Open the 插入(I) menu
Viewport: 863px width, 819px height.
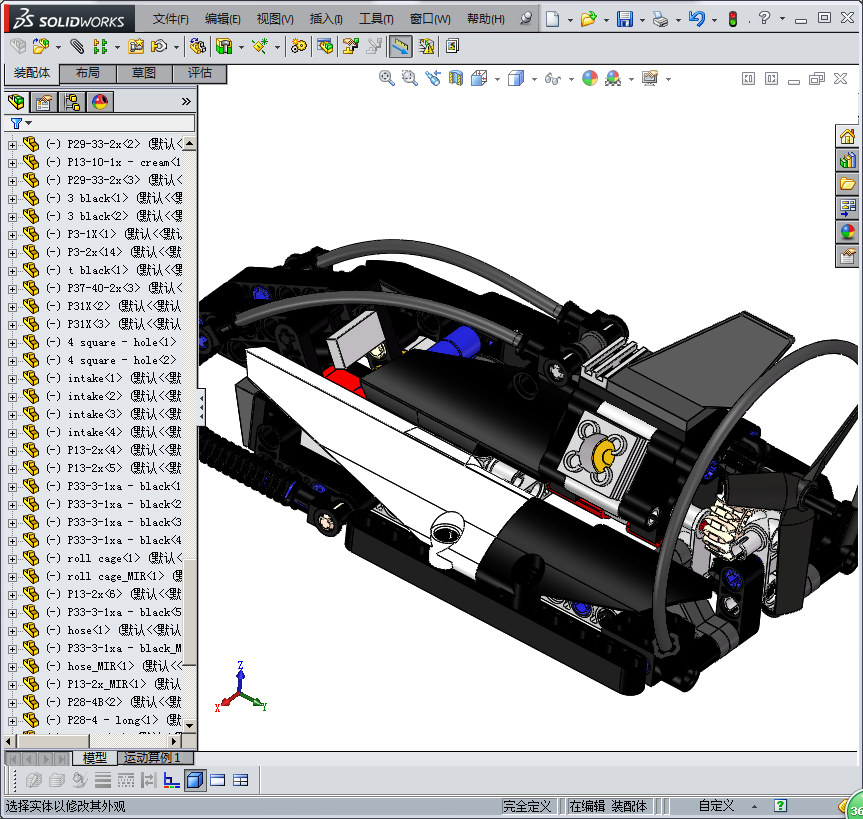point(326,19)
